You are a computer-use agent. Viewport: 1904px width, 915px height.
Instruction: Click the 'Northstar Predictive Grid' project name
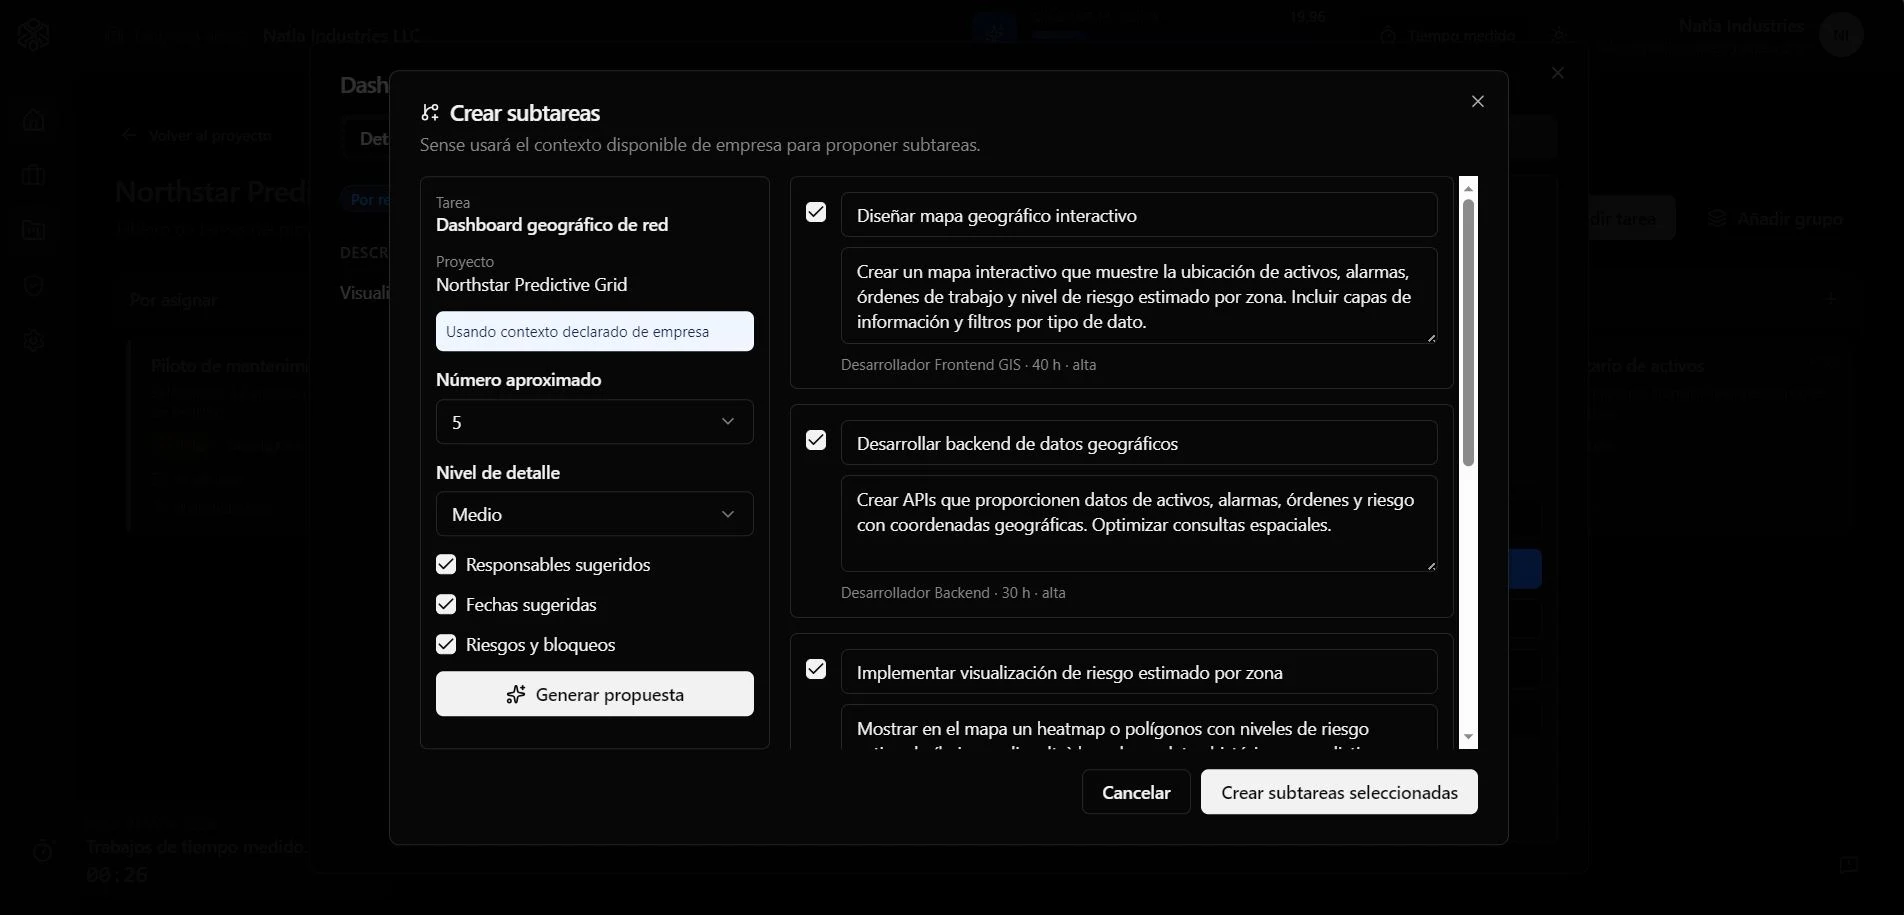pos(531,285)
